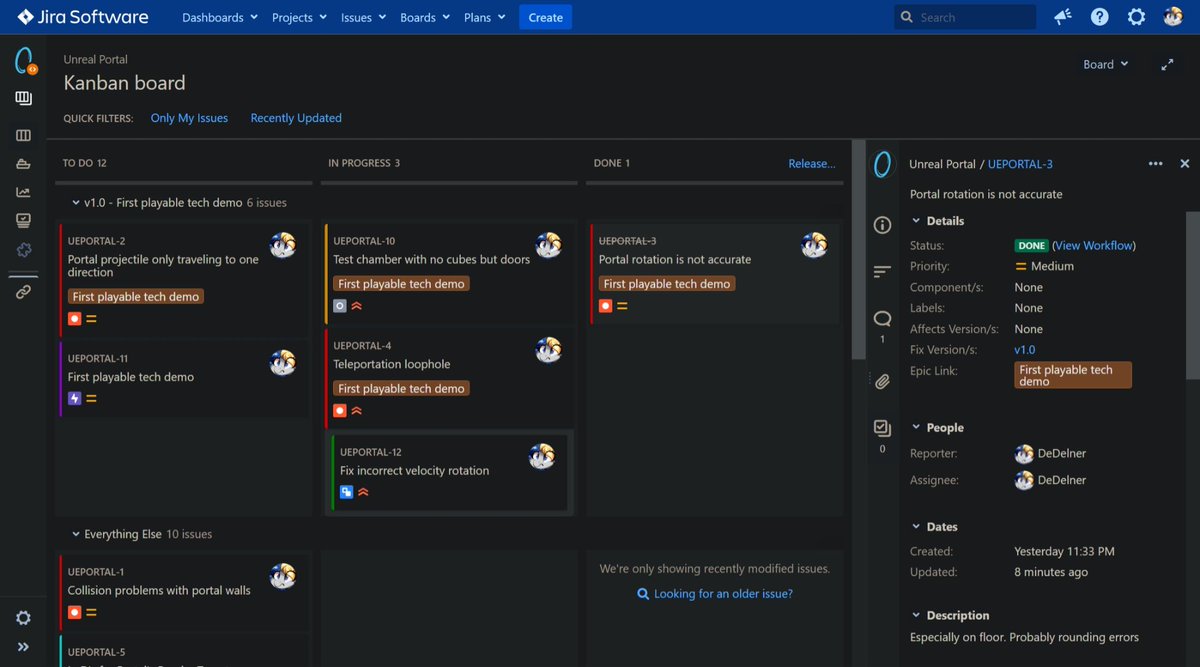1200x667 pixels.
Task: Open the Board dropdown at top right
Action: [1106, 64]
